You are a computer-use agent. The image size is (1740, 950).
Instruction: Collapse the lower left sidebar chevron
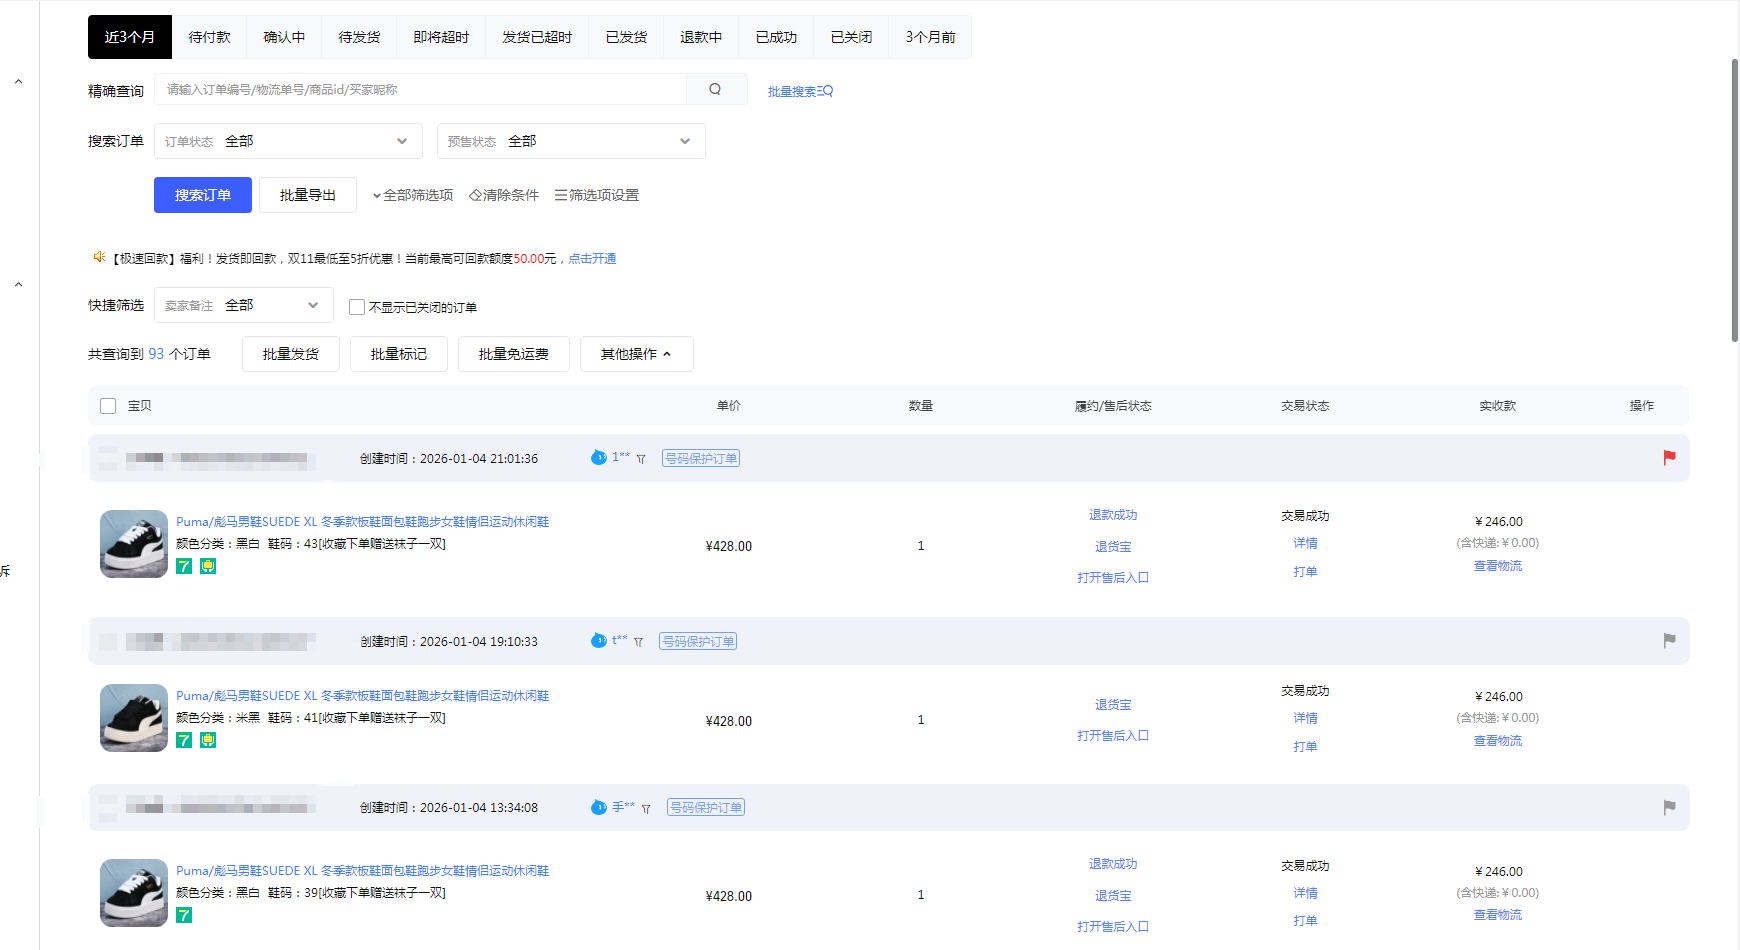18,285
